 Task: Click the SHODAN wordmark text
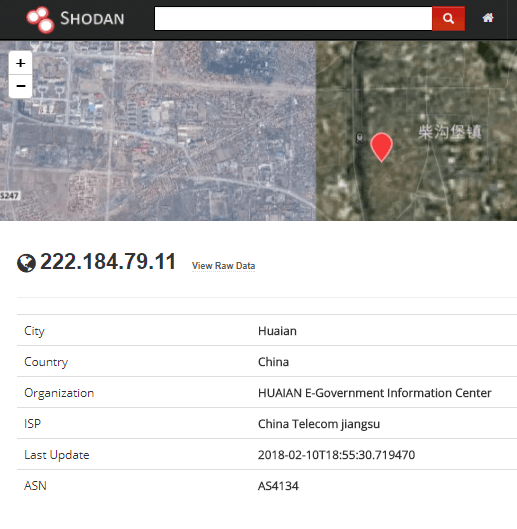pos(92,19)
